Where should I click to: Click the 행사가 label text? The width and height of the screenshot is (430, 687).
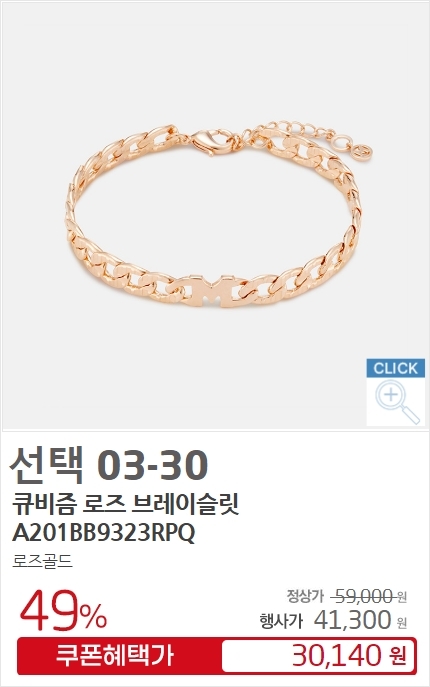[281, 621]
